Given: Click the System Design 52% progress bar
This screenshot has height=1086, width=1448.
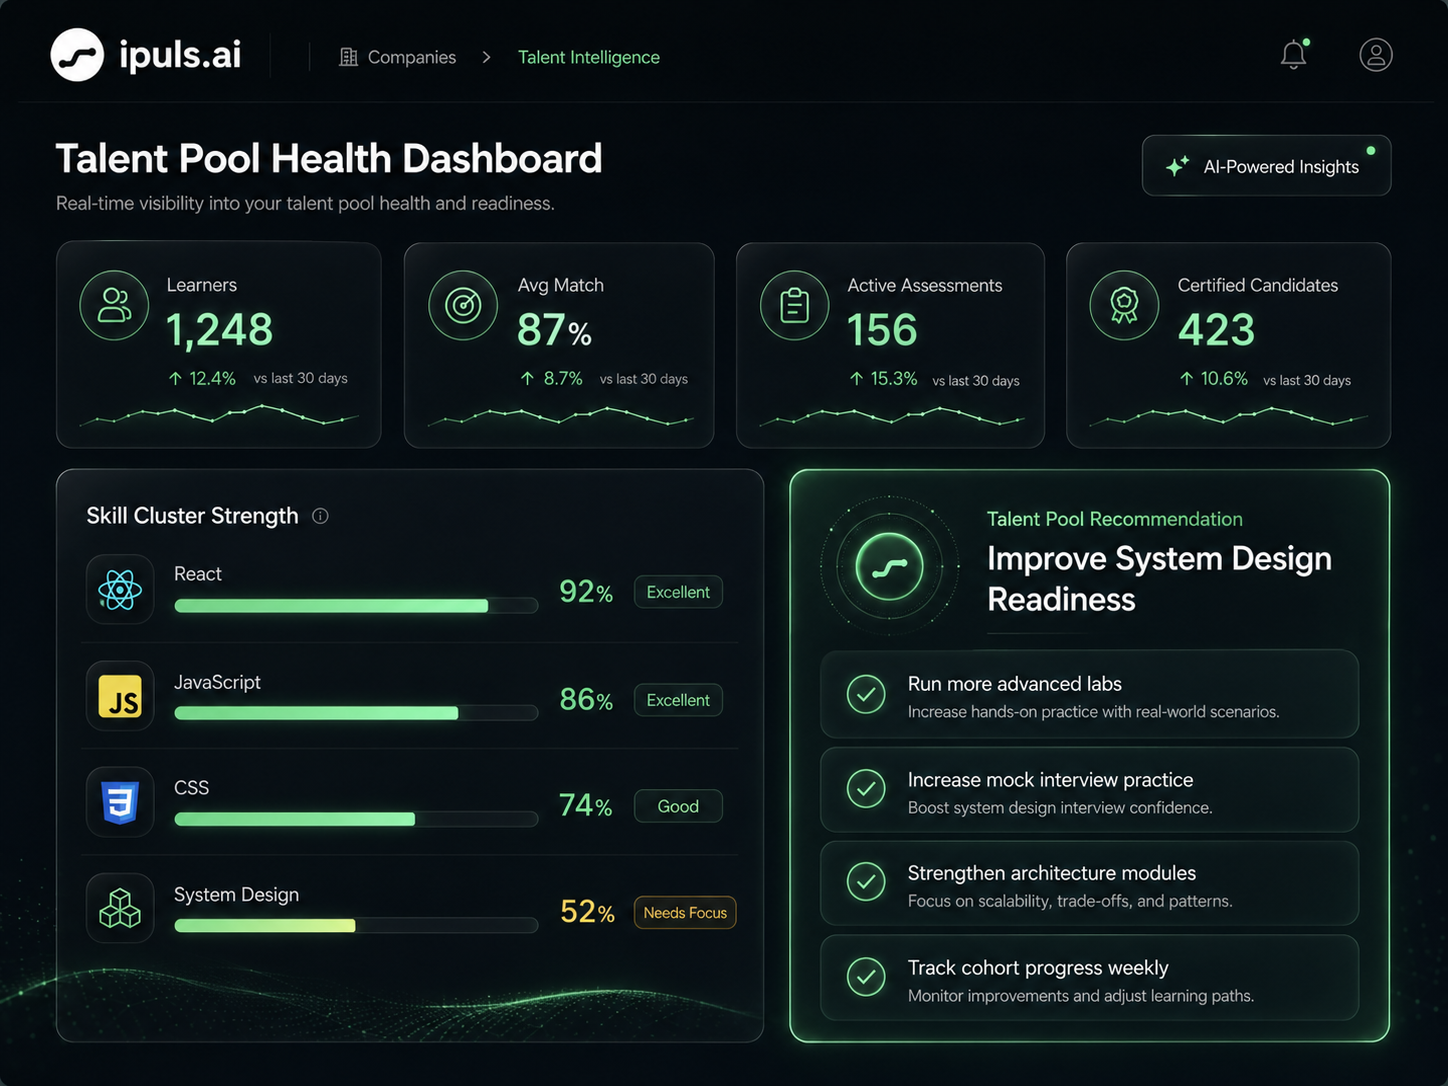Looking at the screenshot, I should 356,925.
